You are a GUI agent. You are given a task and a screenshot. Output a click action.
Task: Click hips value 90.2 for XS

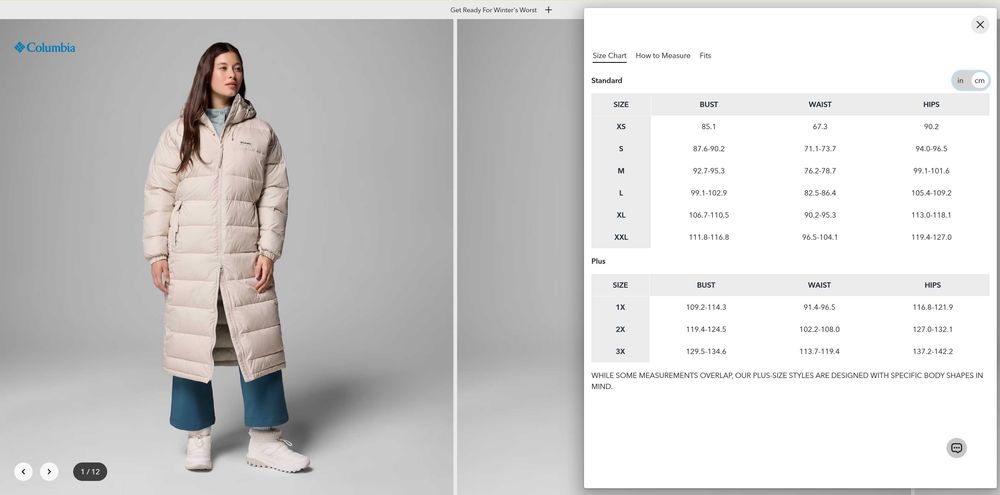tap(931, 126)
